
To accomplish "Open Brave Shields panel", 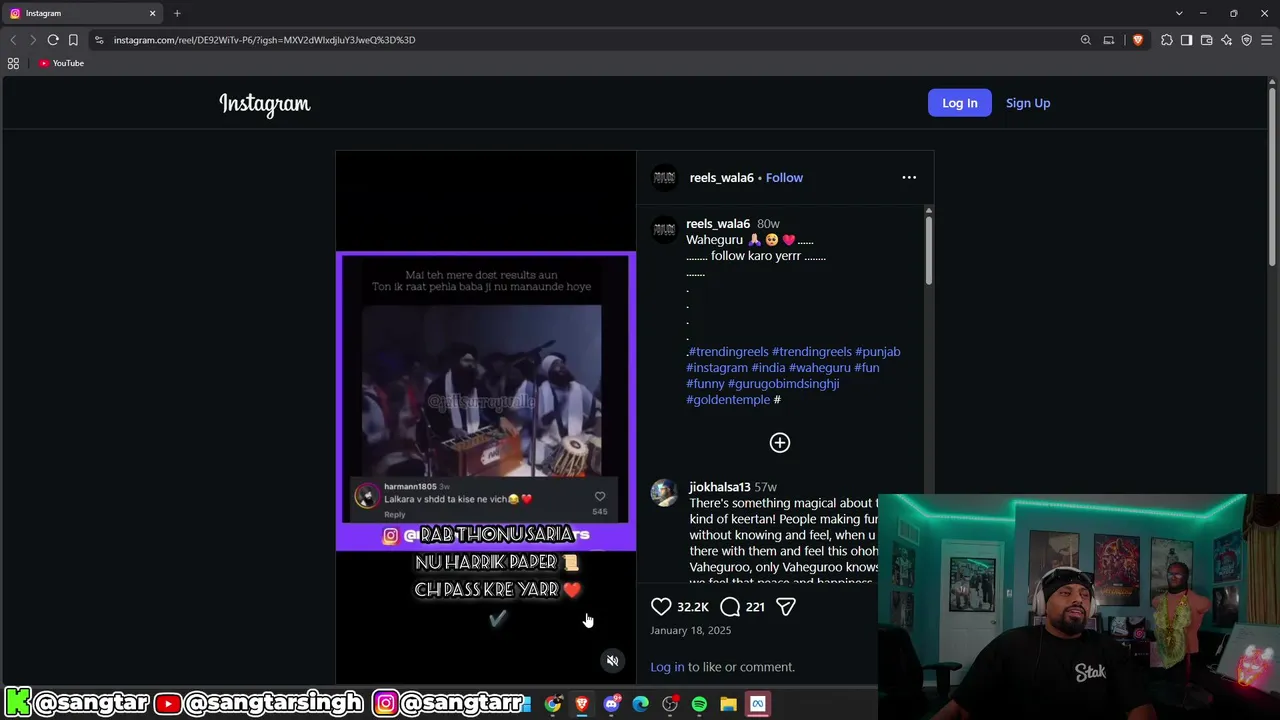I will click(1138, 40).
